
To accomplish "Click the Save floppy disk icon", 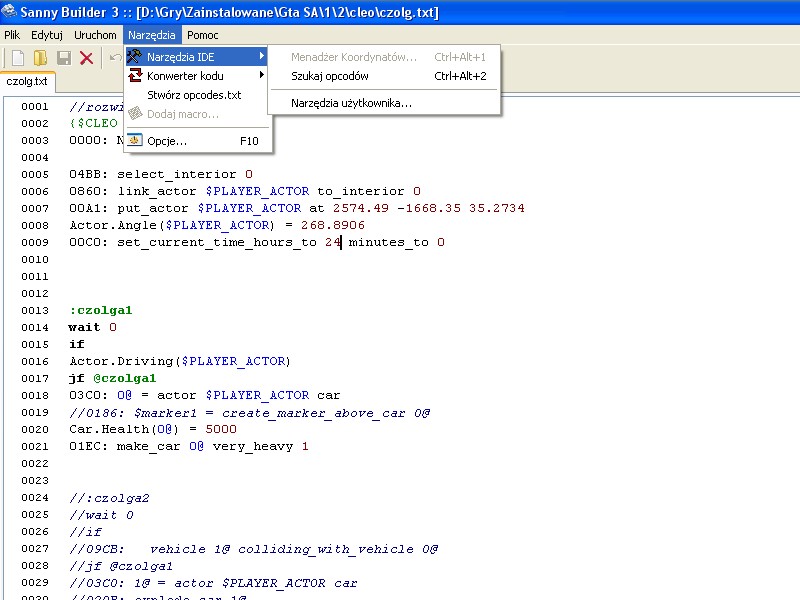I will pos(63,58).
